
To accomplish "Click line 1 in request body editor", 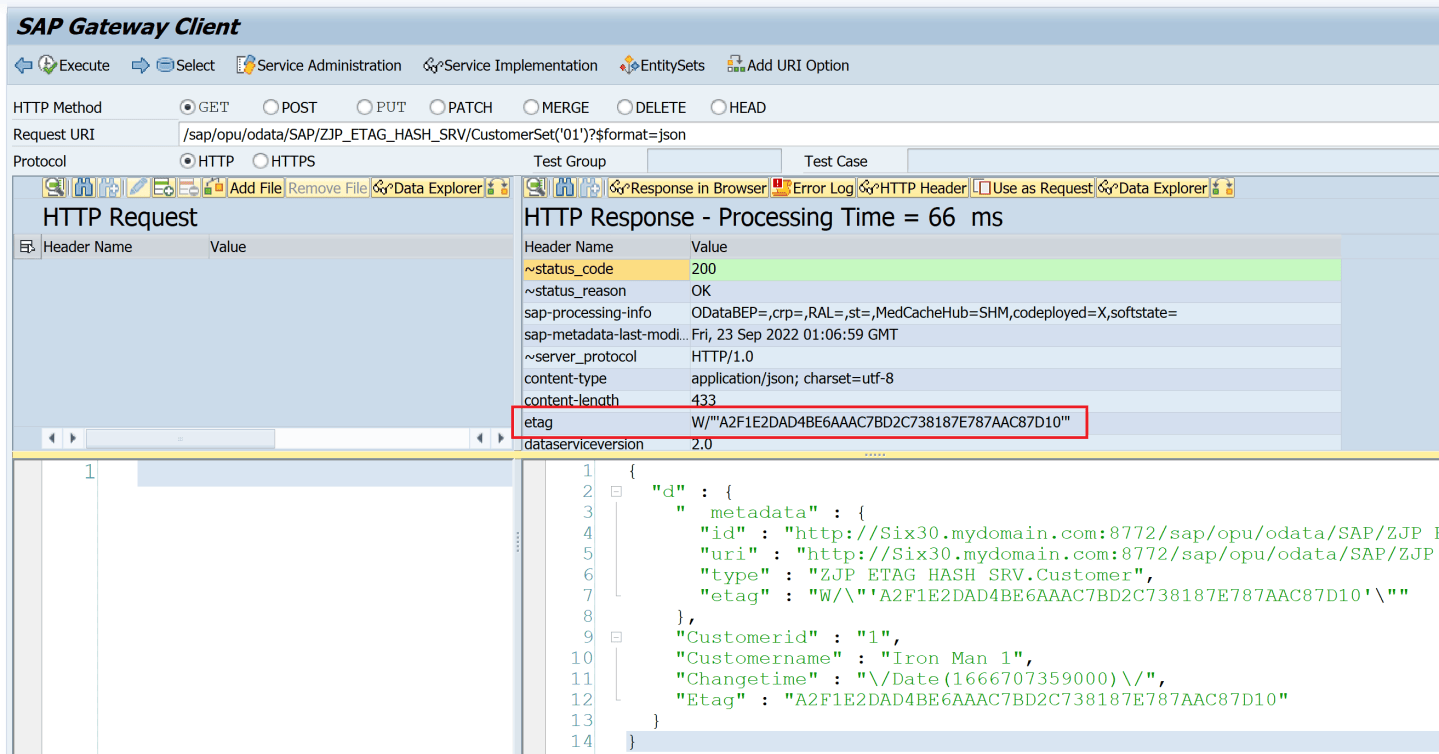I will (x=324, y=472).
